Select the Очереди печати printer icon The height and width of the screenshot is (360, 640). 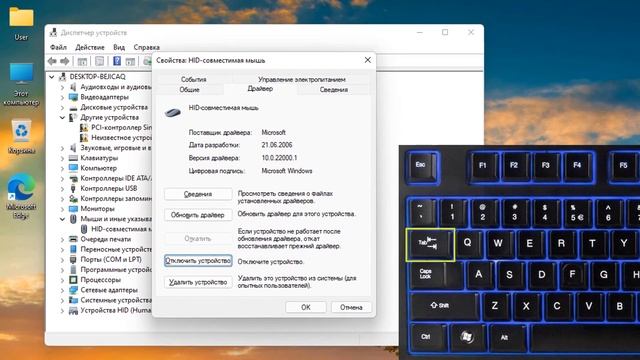73,239
